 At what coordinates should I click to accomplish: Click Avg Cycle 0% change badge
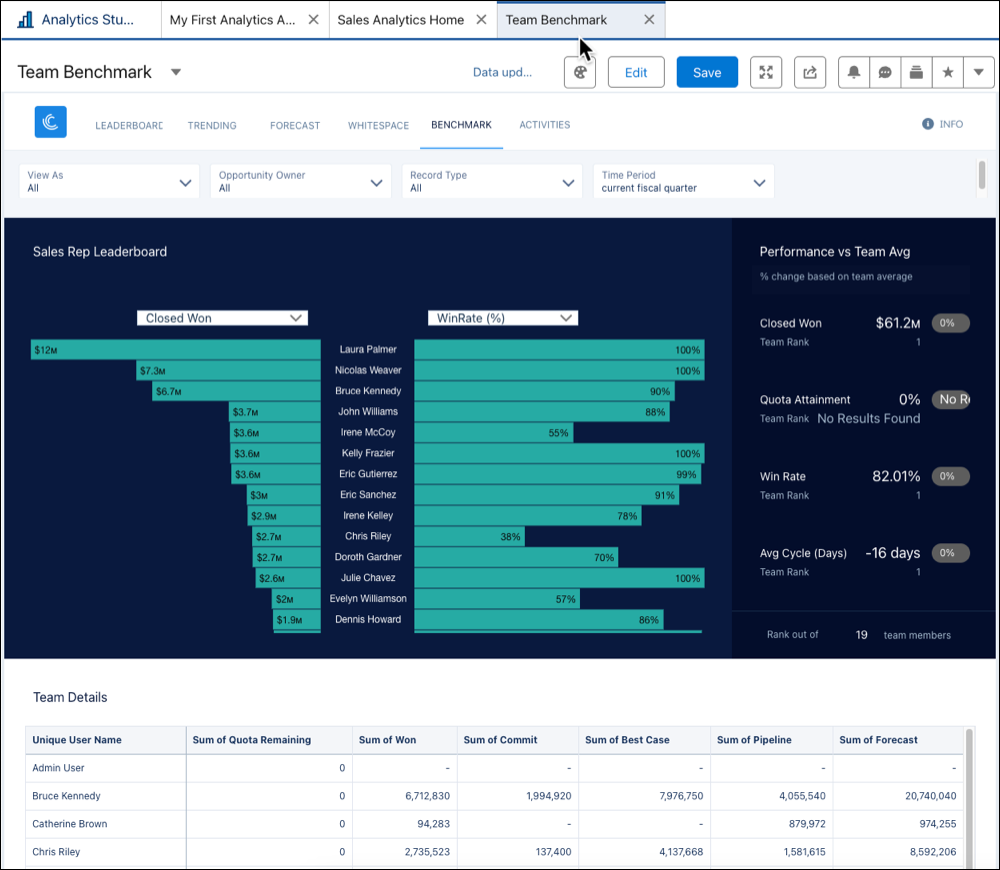950,553
